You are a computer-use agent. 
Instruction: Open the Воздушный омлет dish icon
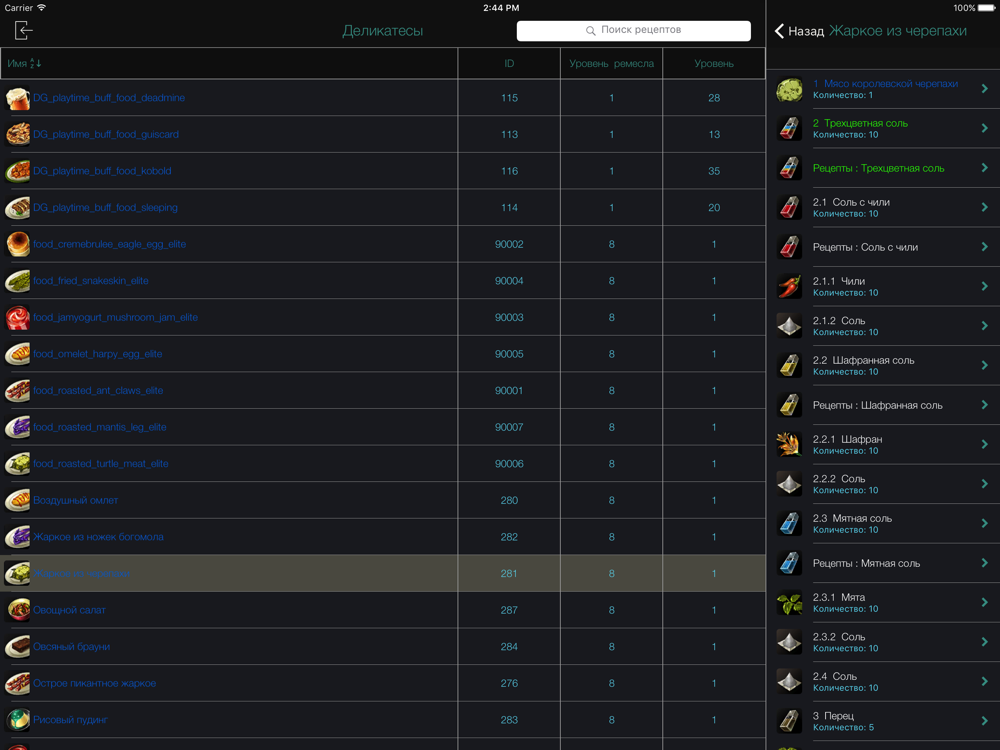coord(18,500)
